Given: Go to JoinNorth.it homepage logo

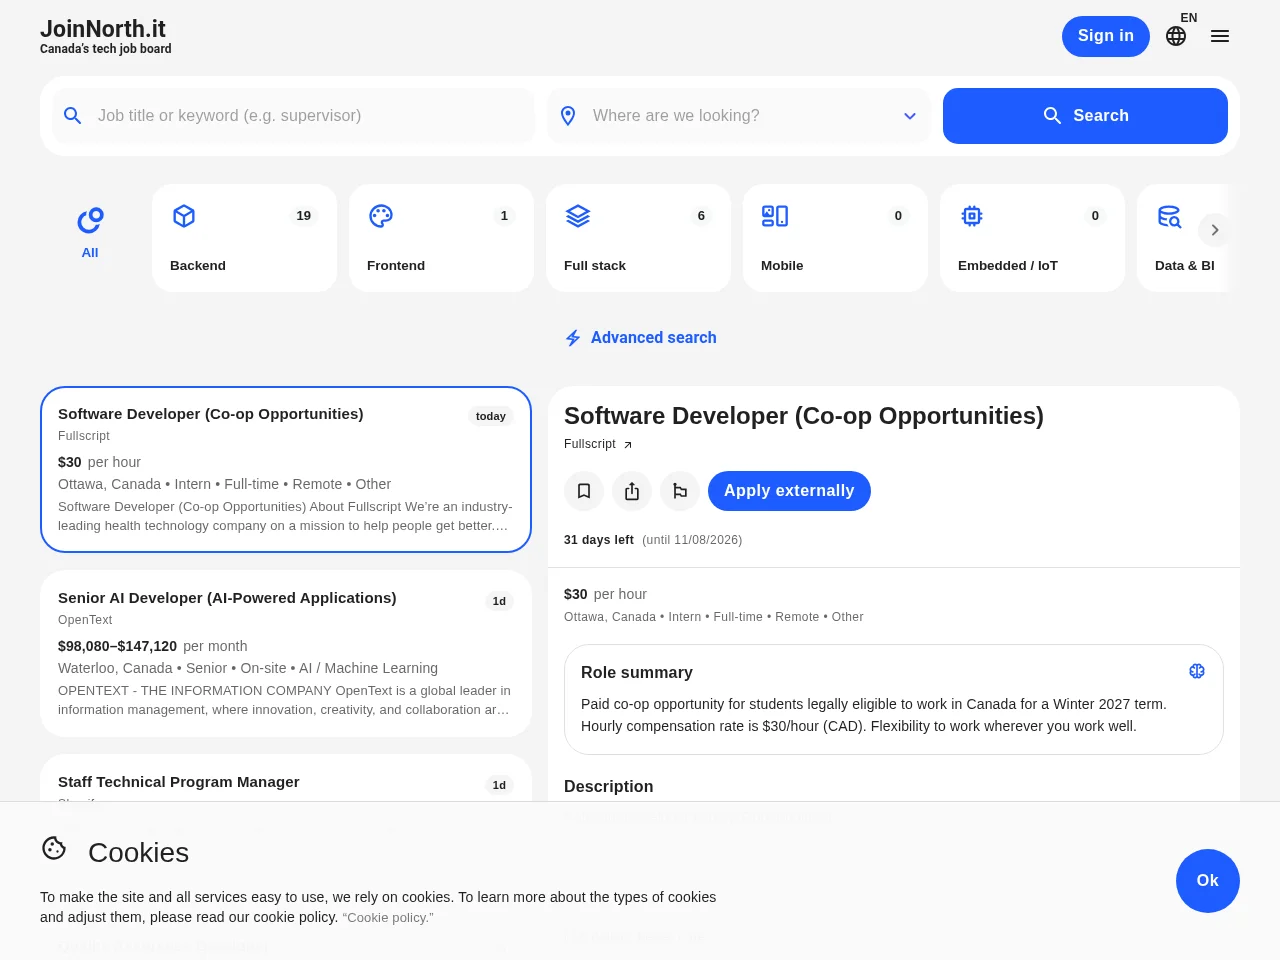Looking at the screenshot, I should [x=105, y=36].
